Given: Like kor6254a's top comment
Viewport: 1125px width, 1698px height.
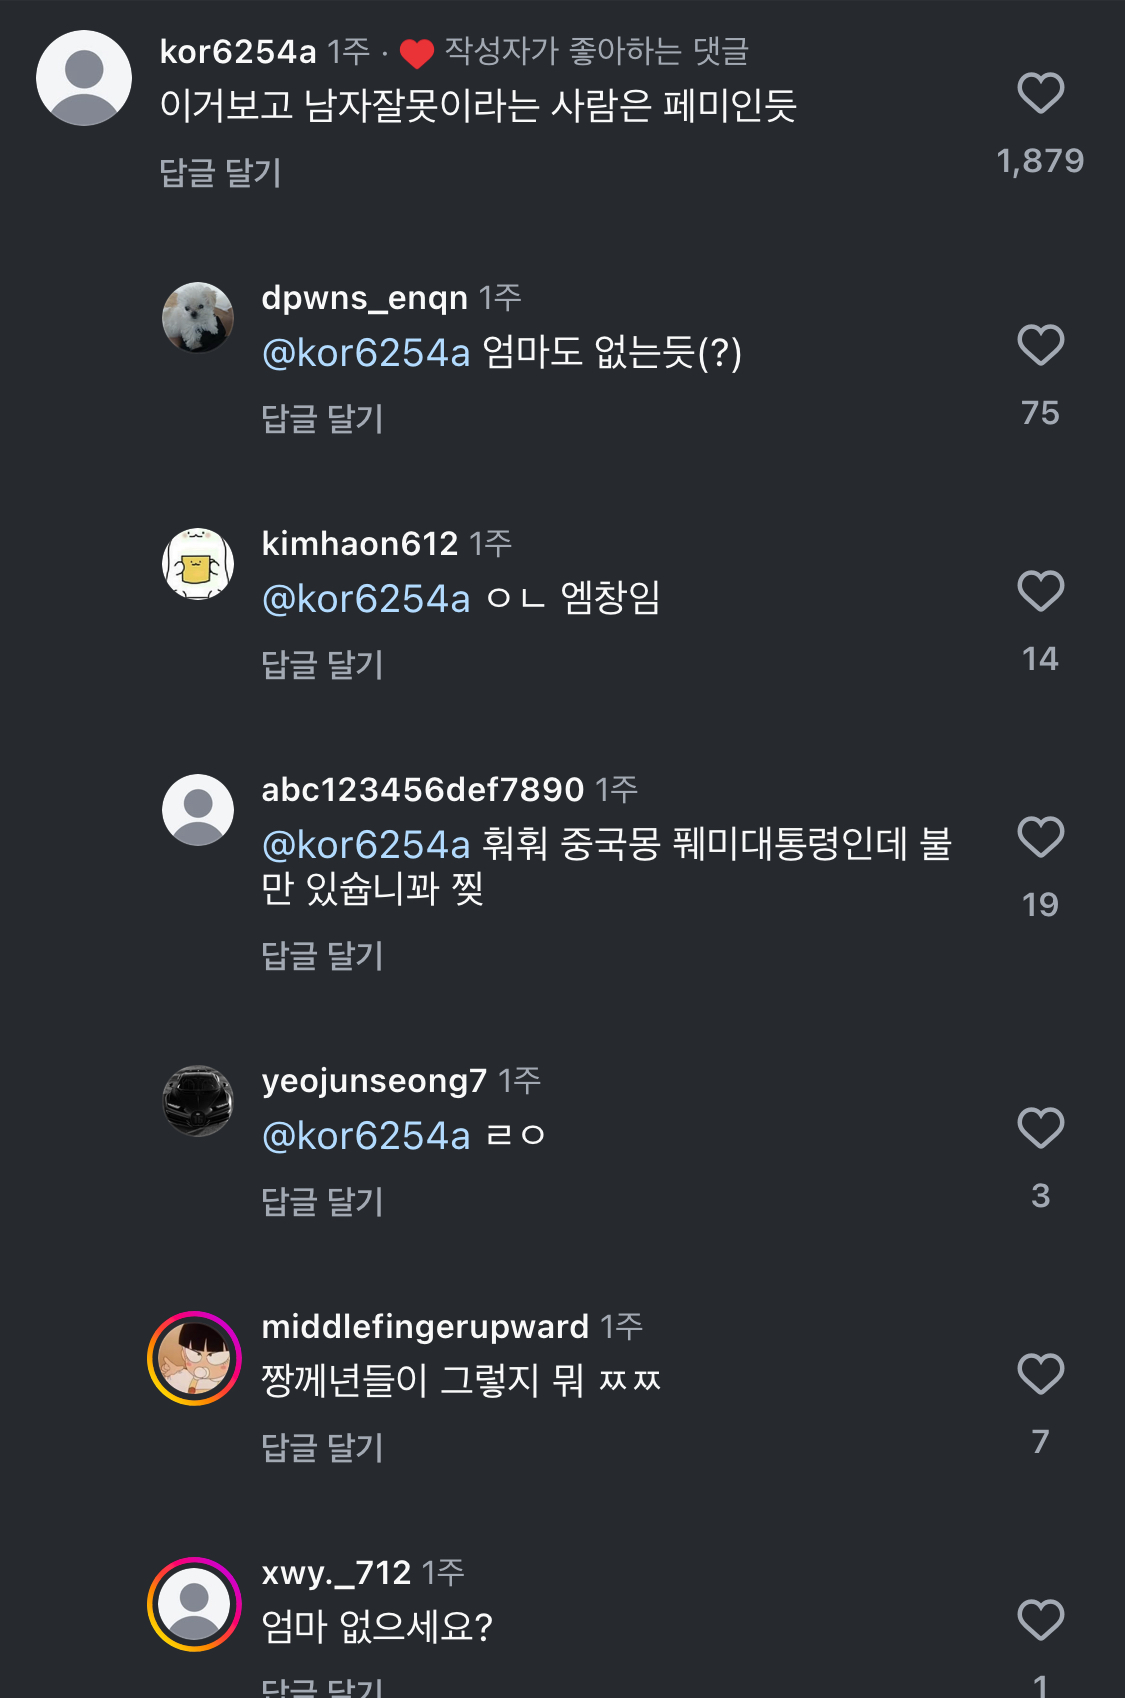Looking at the screenshot, I should [x=1040, y=94].
